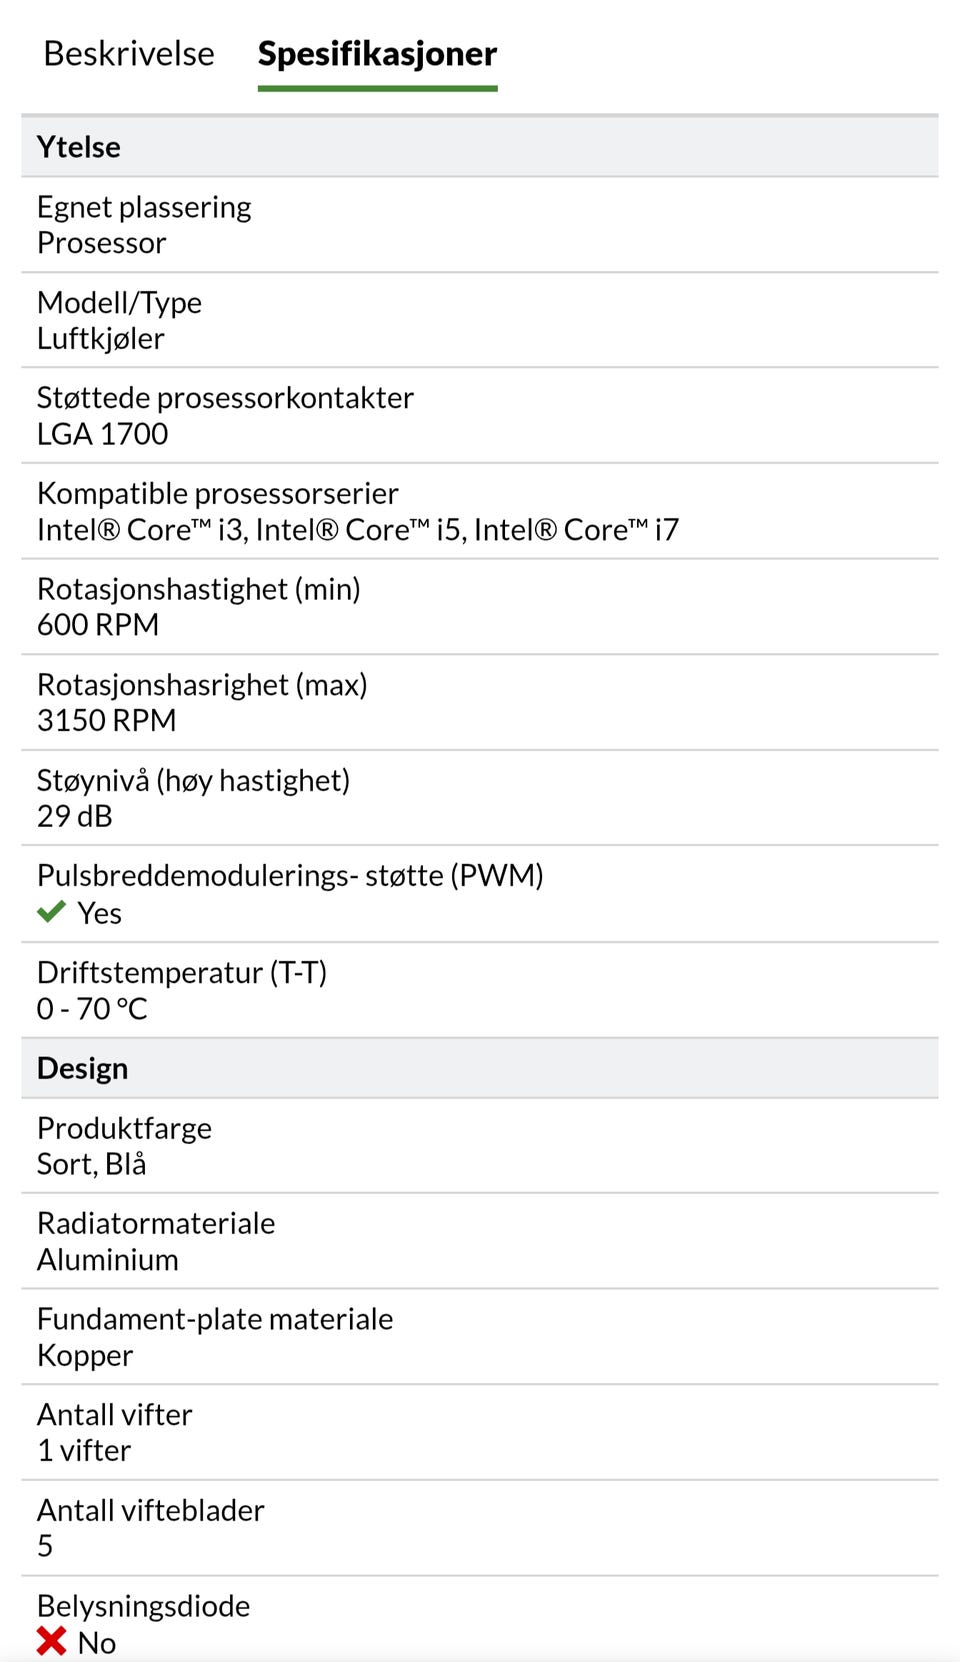
Task: Click the Ytelse section header
Action: (79, 147)
